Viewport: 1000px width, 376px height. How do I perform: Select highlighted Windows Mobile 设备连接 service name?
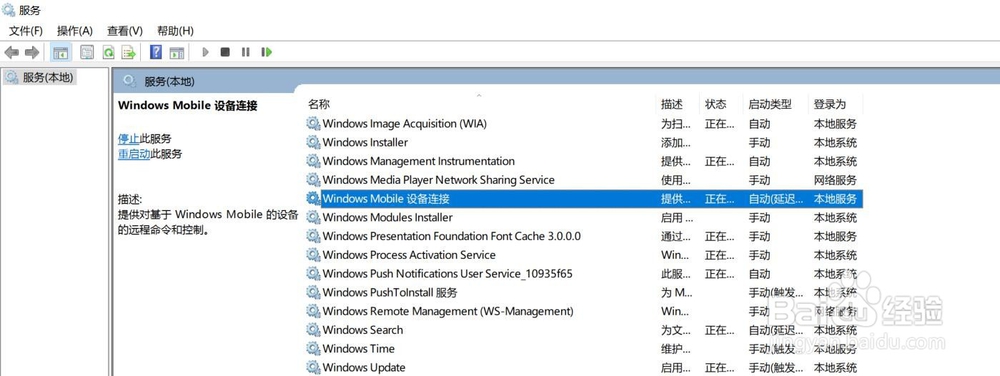pyautogui.click(x=386, y=198)
